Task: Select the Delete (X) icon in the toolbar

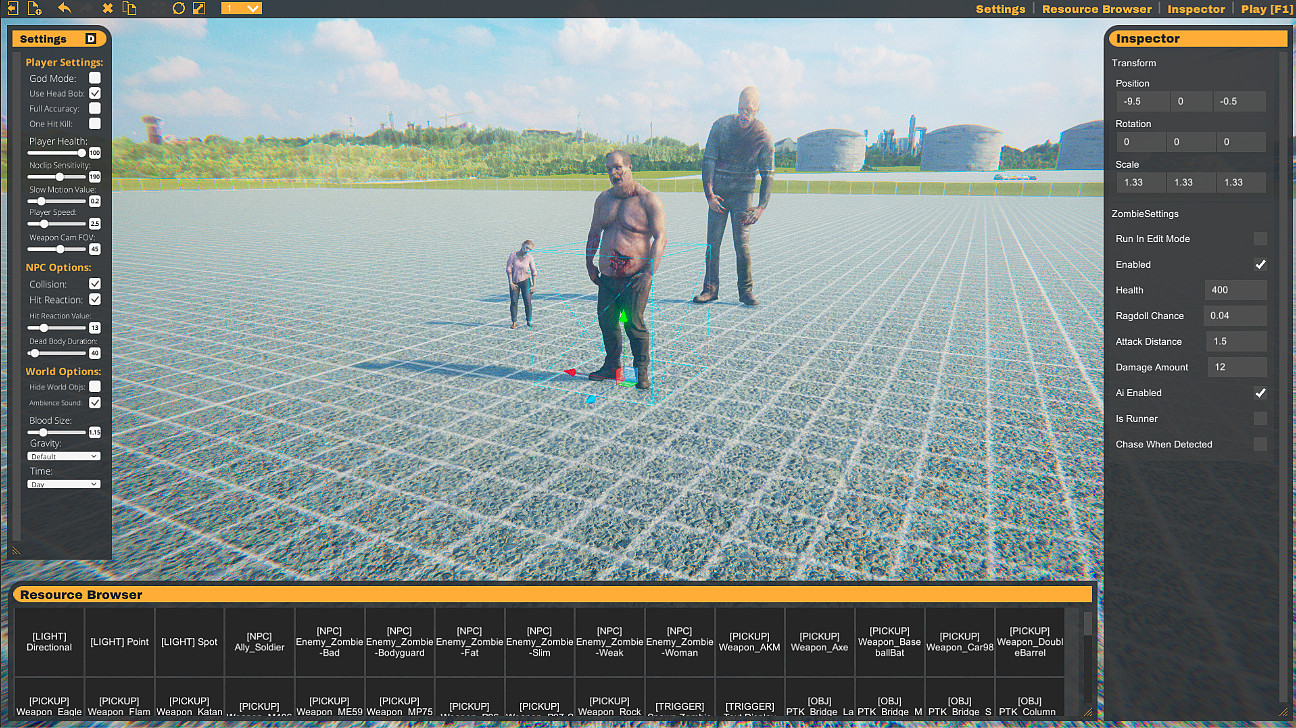Action: (x=107, y=8)
